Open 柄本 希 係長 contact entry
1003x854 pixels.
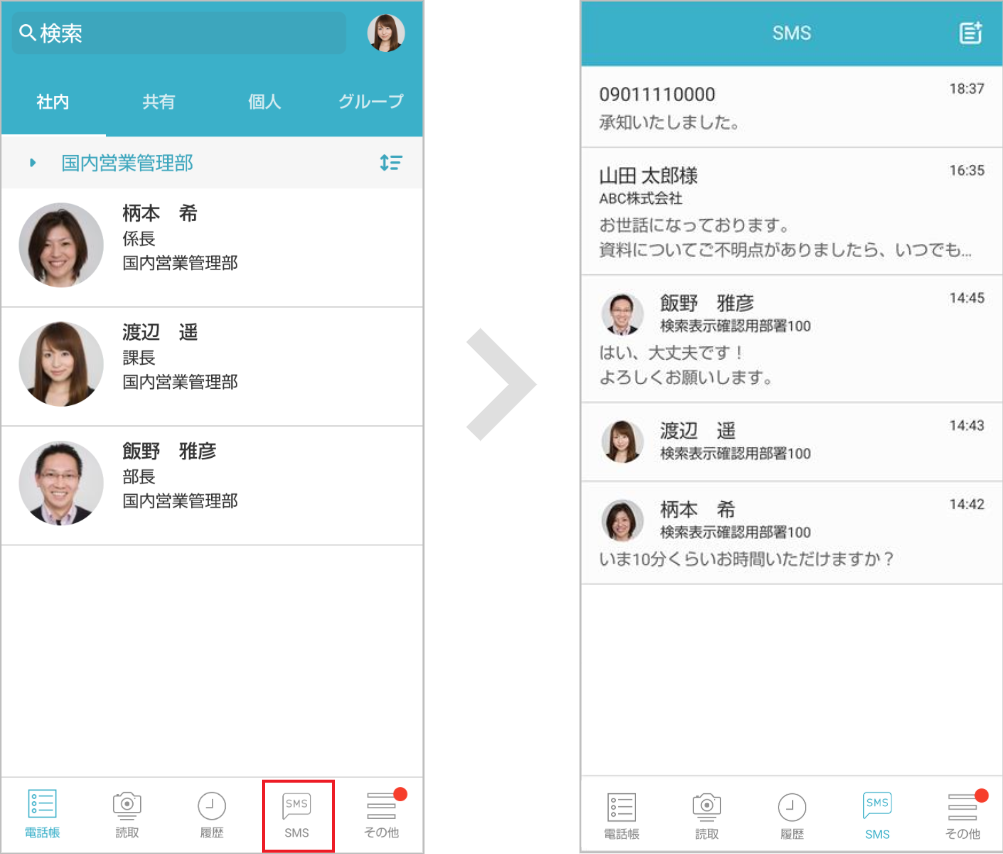[x=211, y=246]
